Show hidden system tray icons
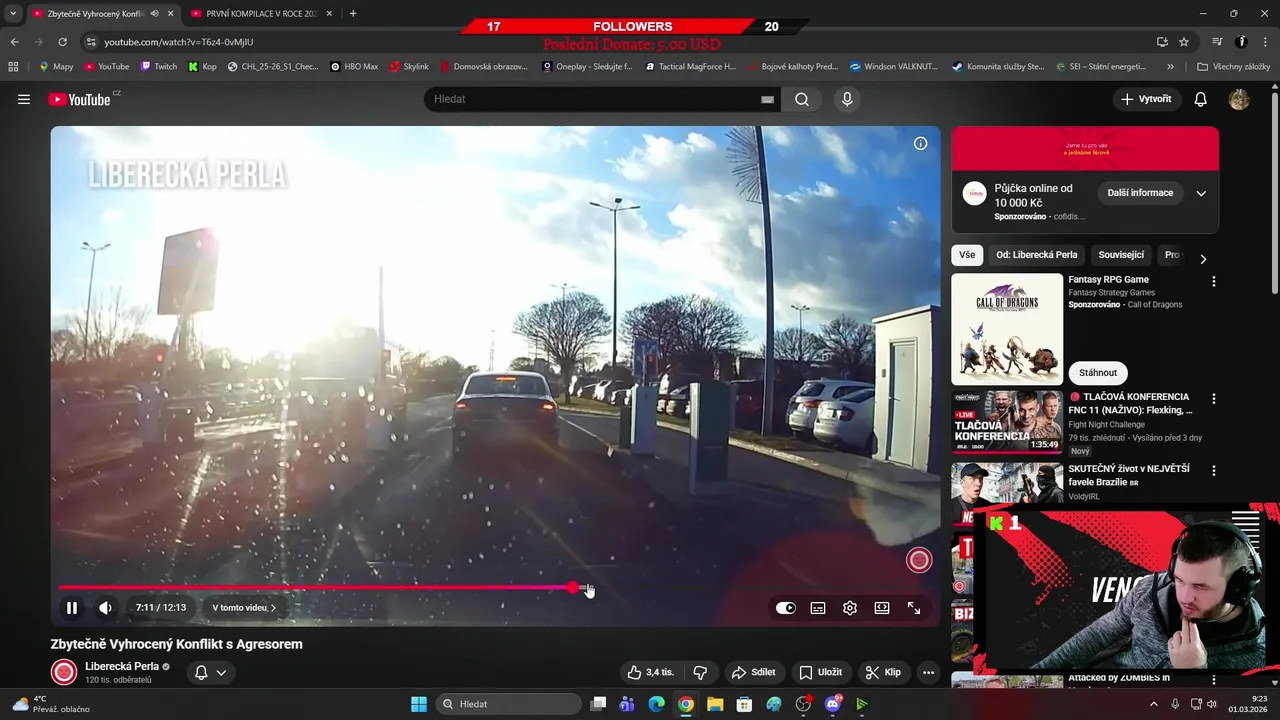 coord(1154,704)
